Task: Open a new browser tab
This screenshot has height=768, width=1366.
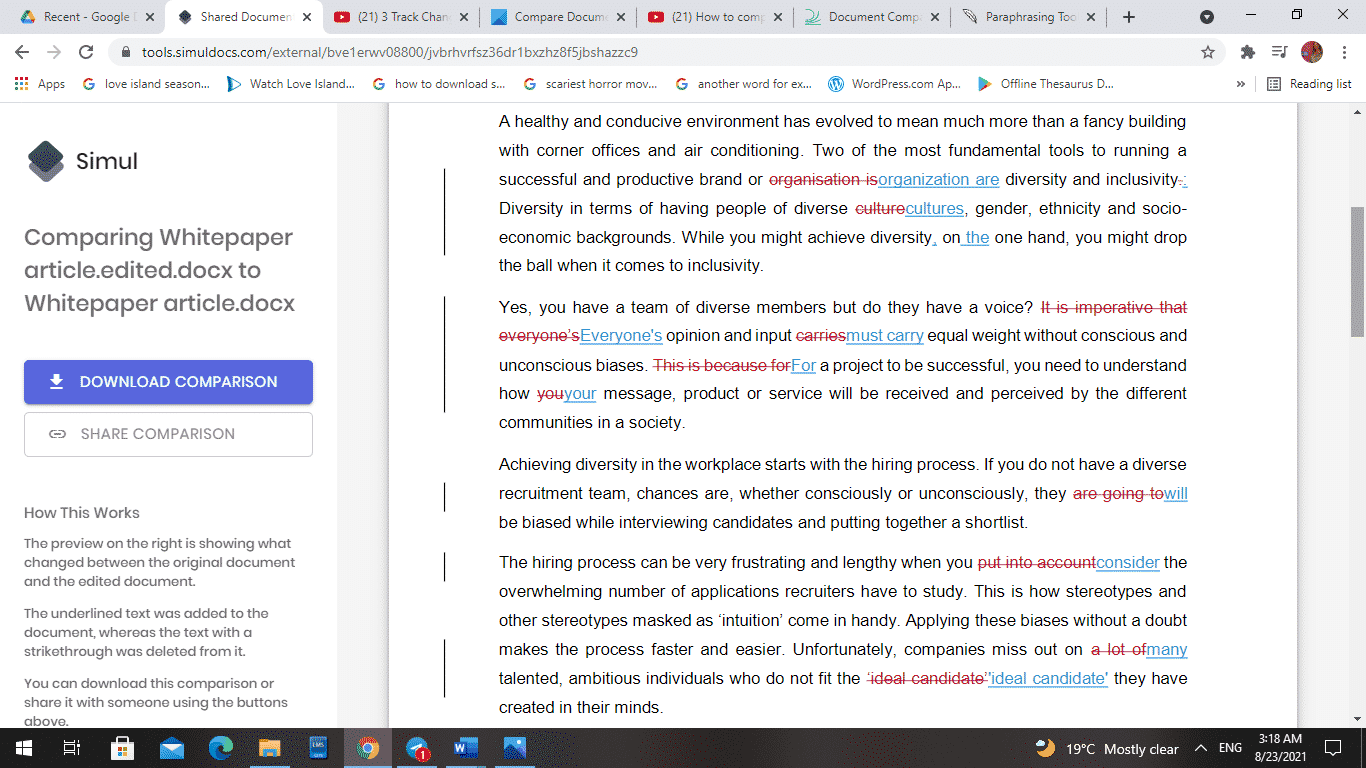Action: coord(1129,17)
